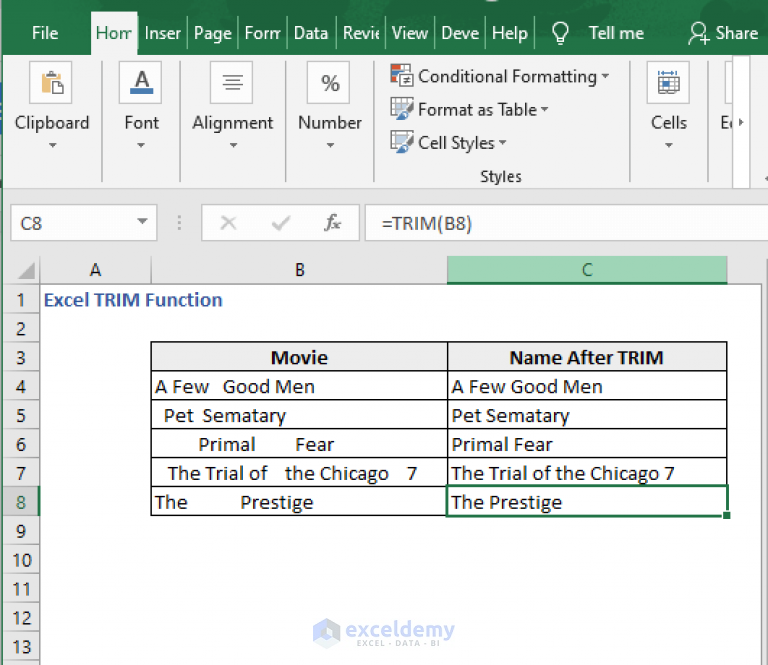Click the Cell Styles icon

pyautogui.click(x=402, y=142)
